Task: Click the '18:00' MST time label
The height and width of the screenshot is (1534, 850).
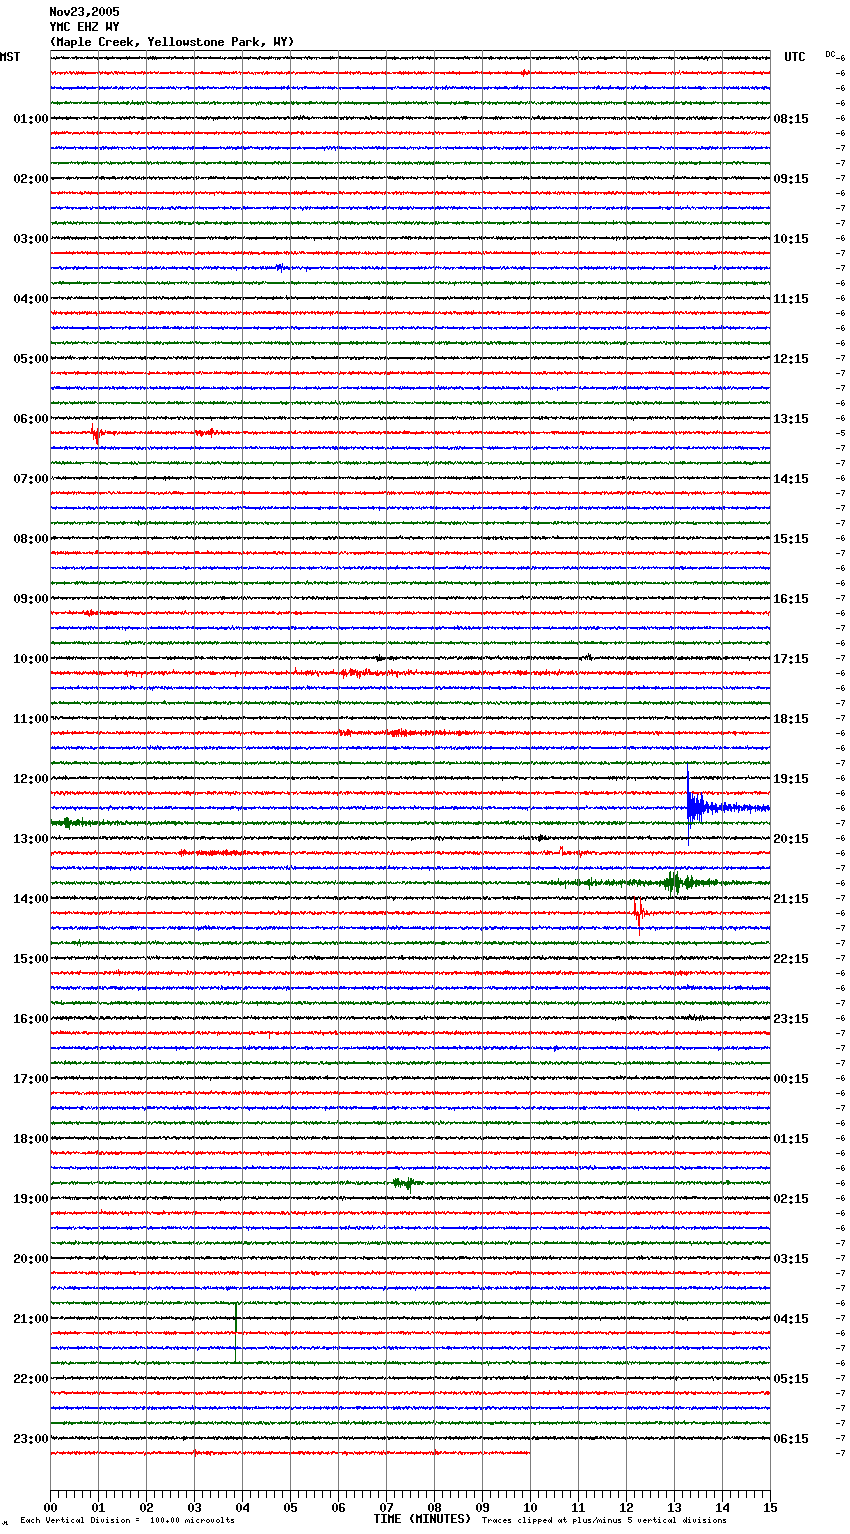Action: tap(31, 1139)
